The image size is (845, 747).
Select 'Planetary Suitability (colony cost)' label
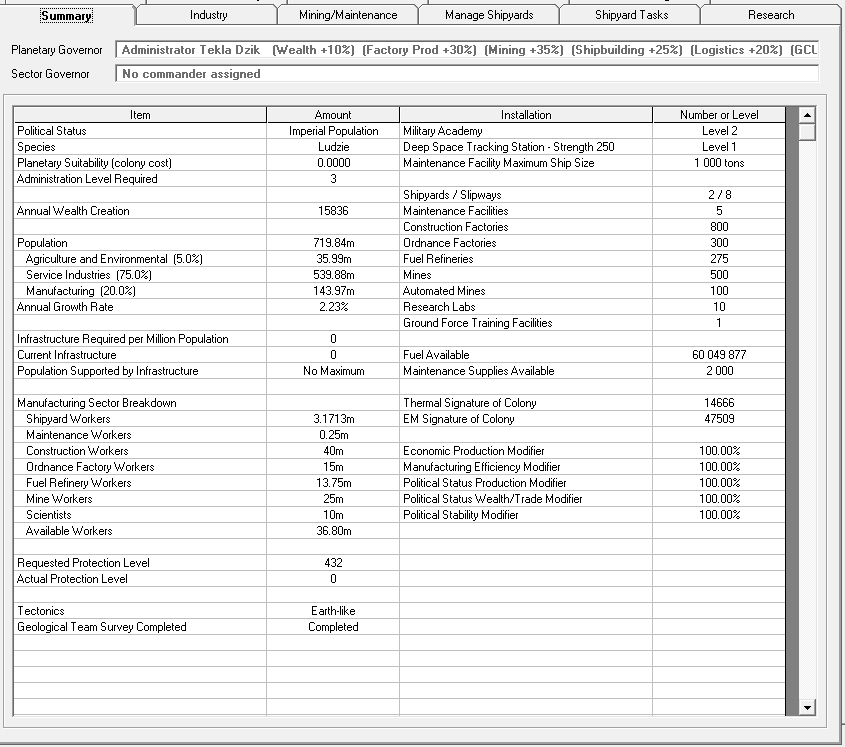(x=94, y=163)
